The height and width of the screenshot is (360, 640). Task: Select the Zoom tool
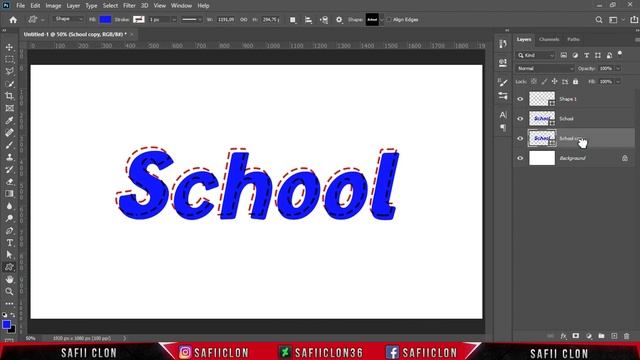[9, 291]
